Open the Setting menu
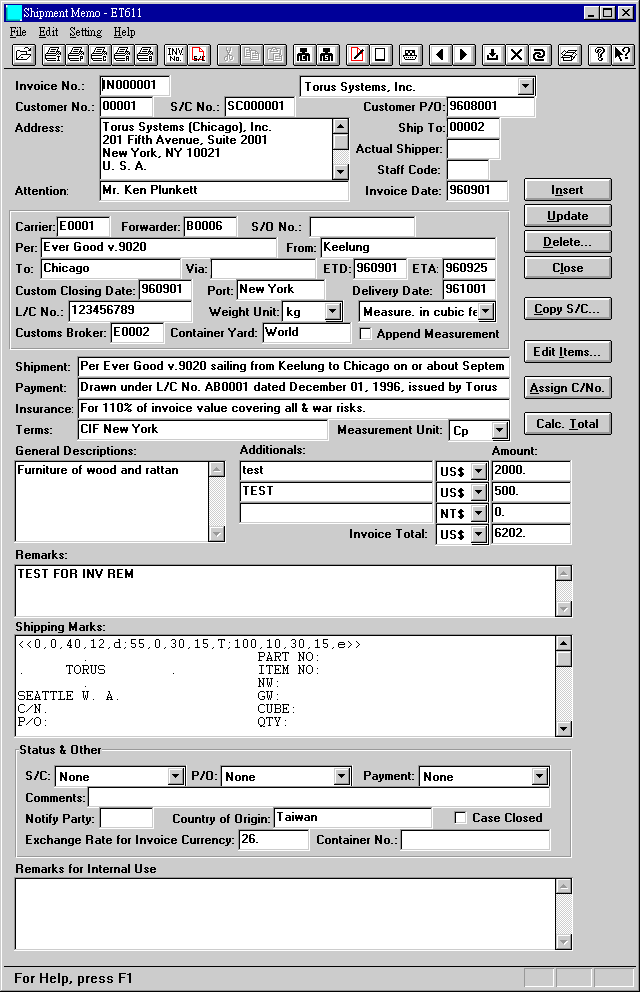This screenshot has height=992, width=640. click(x=85, y=32)
